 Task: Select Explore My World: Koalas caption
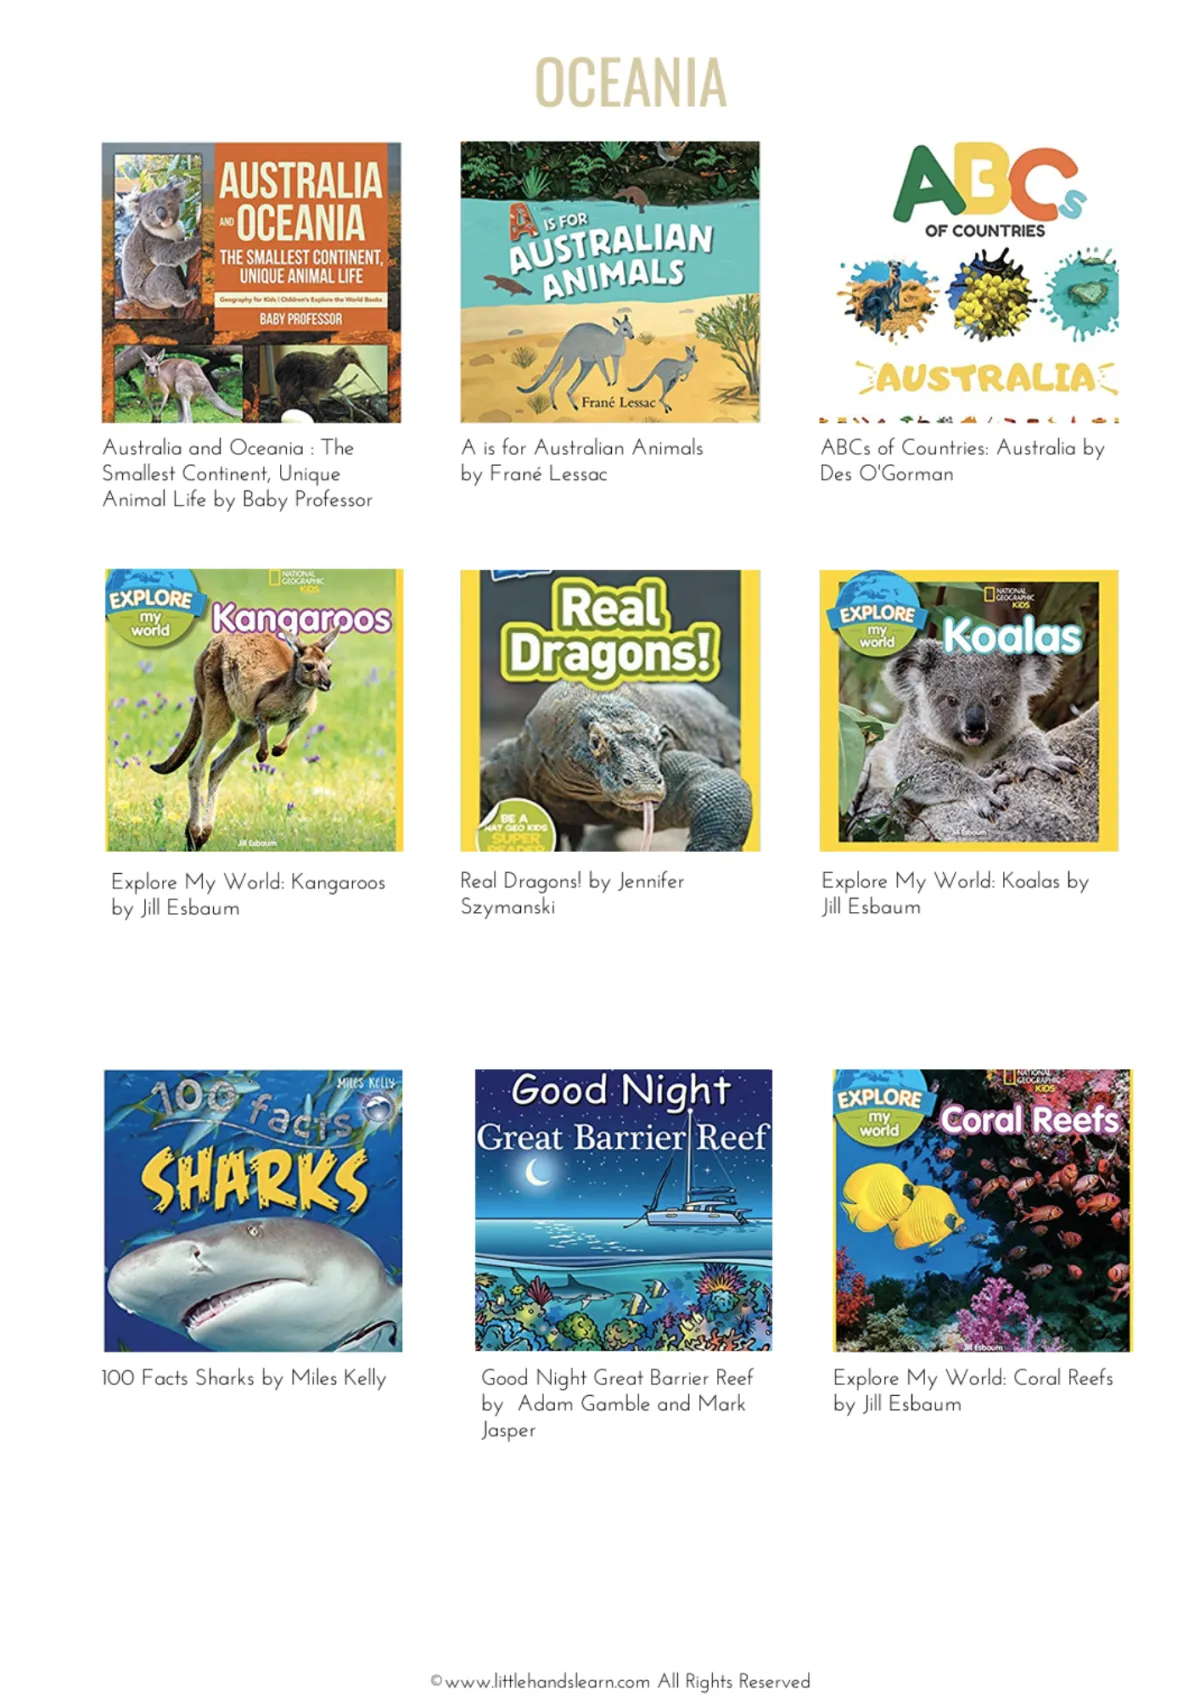tap(955, 893)
